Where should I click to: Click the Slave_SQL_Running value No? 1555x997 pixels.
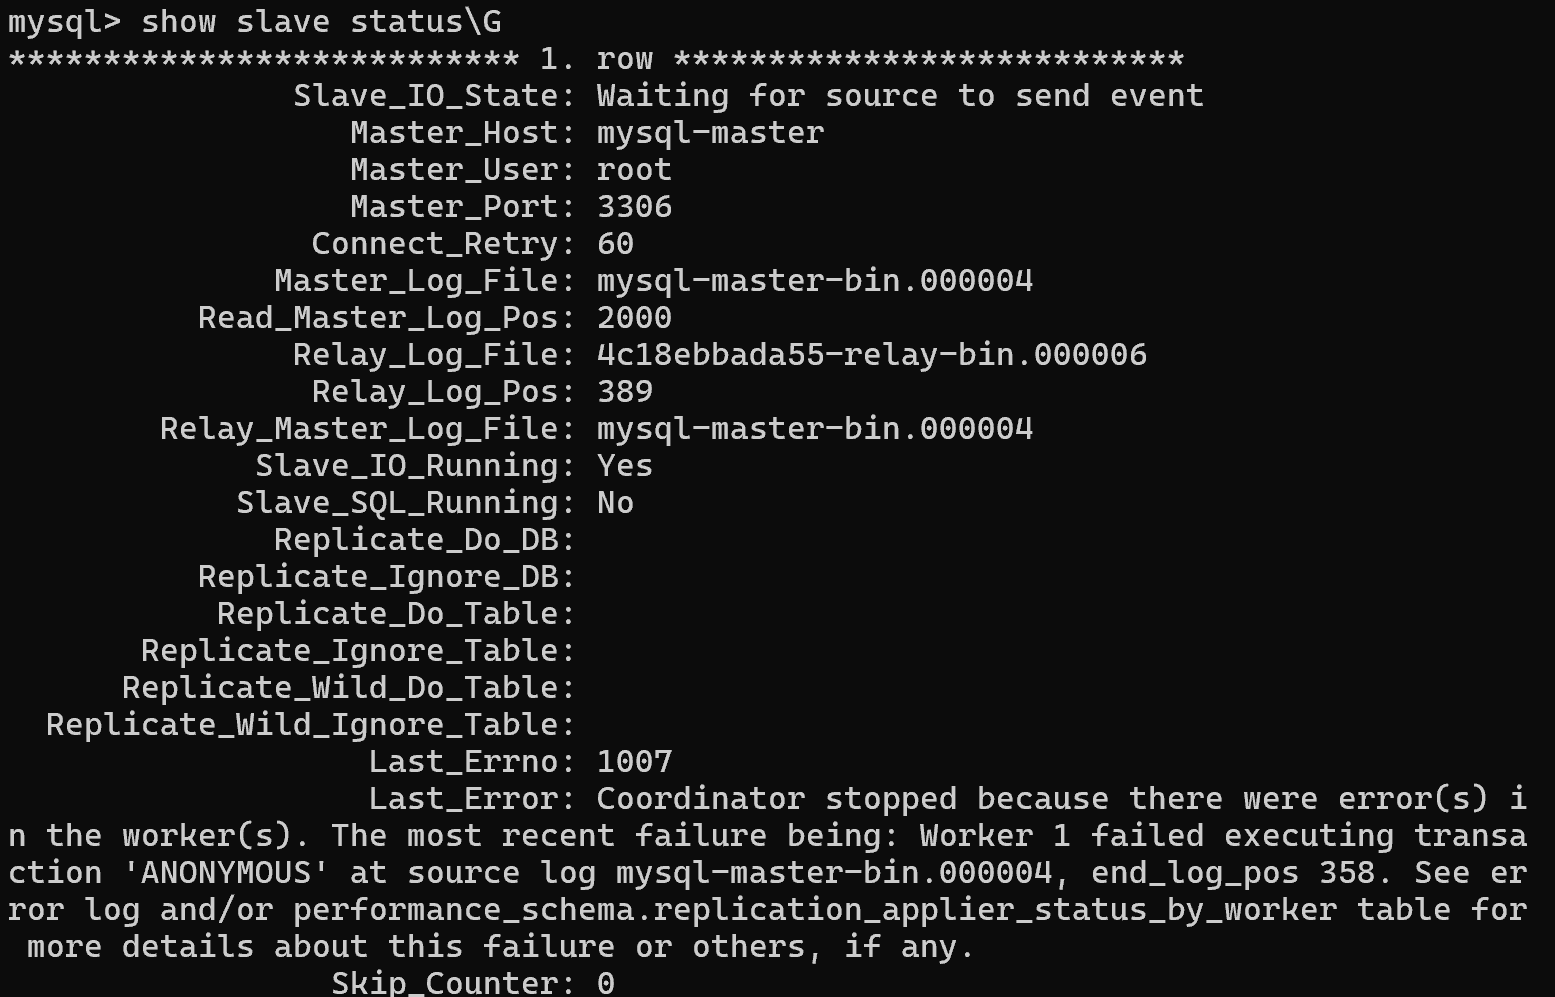tap(615, 503)
